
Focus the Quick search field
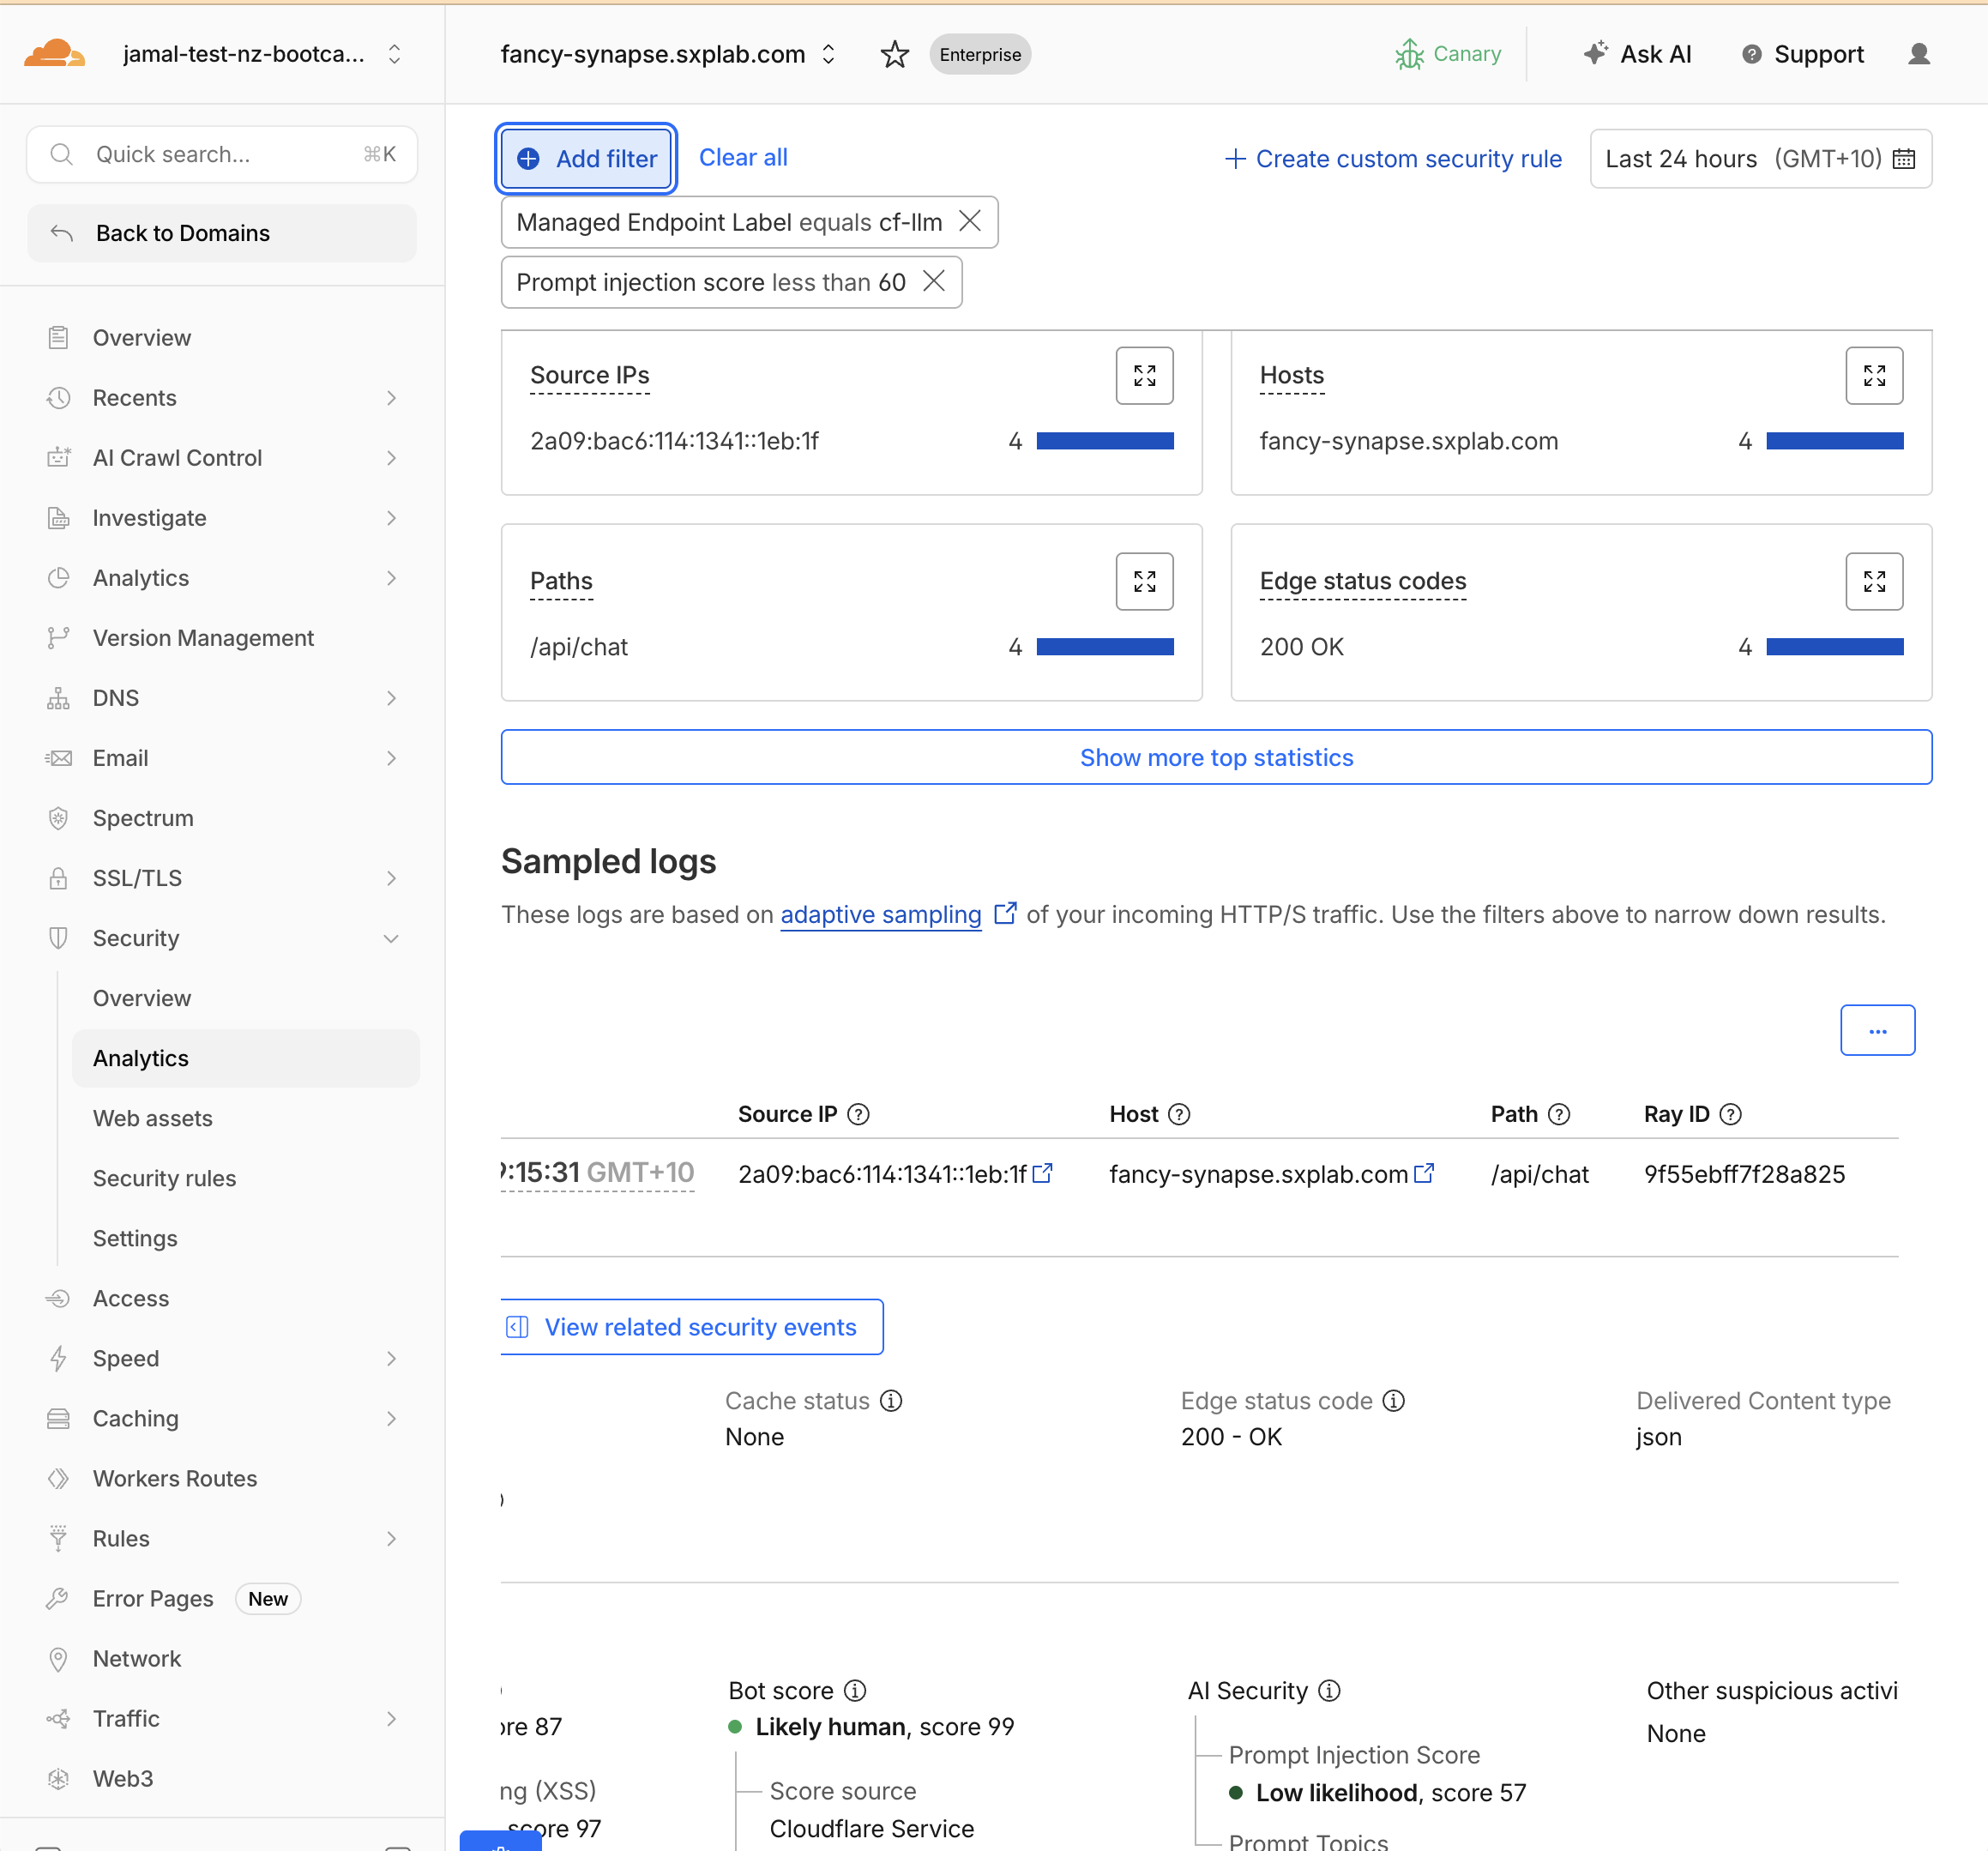tap(222, 154)
